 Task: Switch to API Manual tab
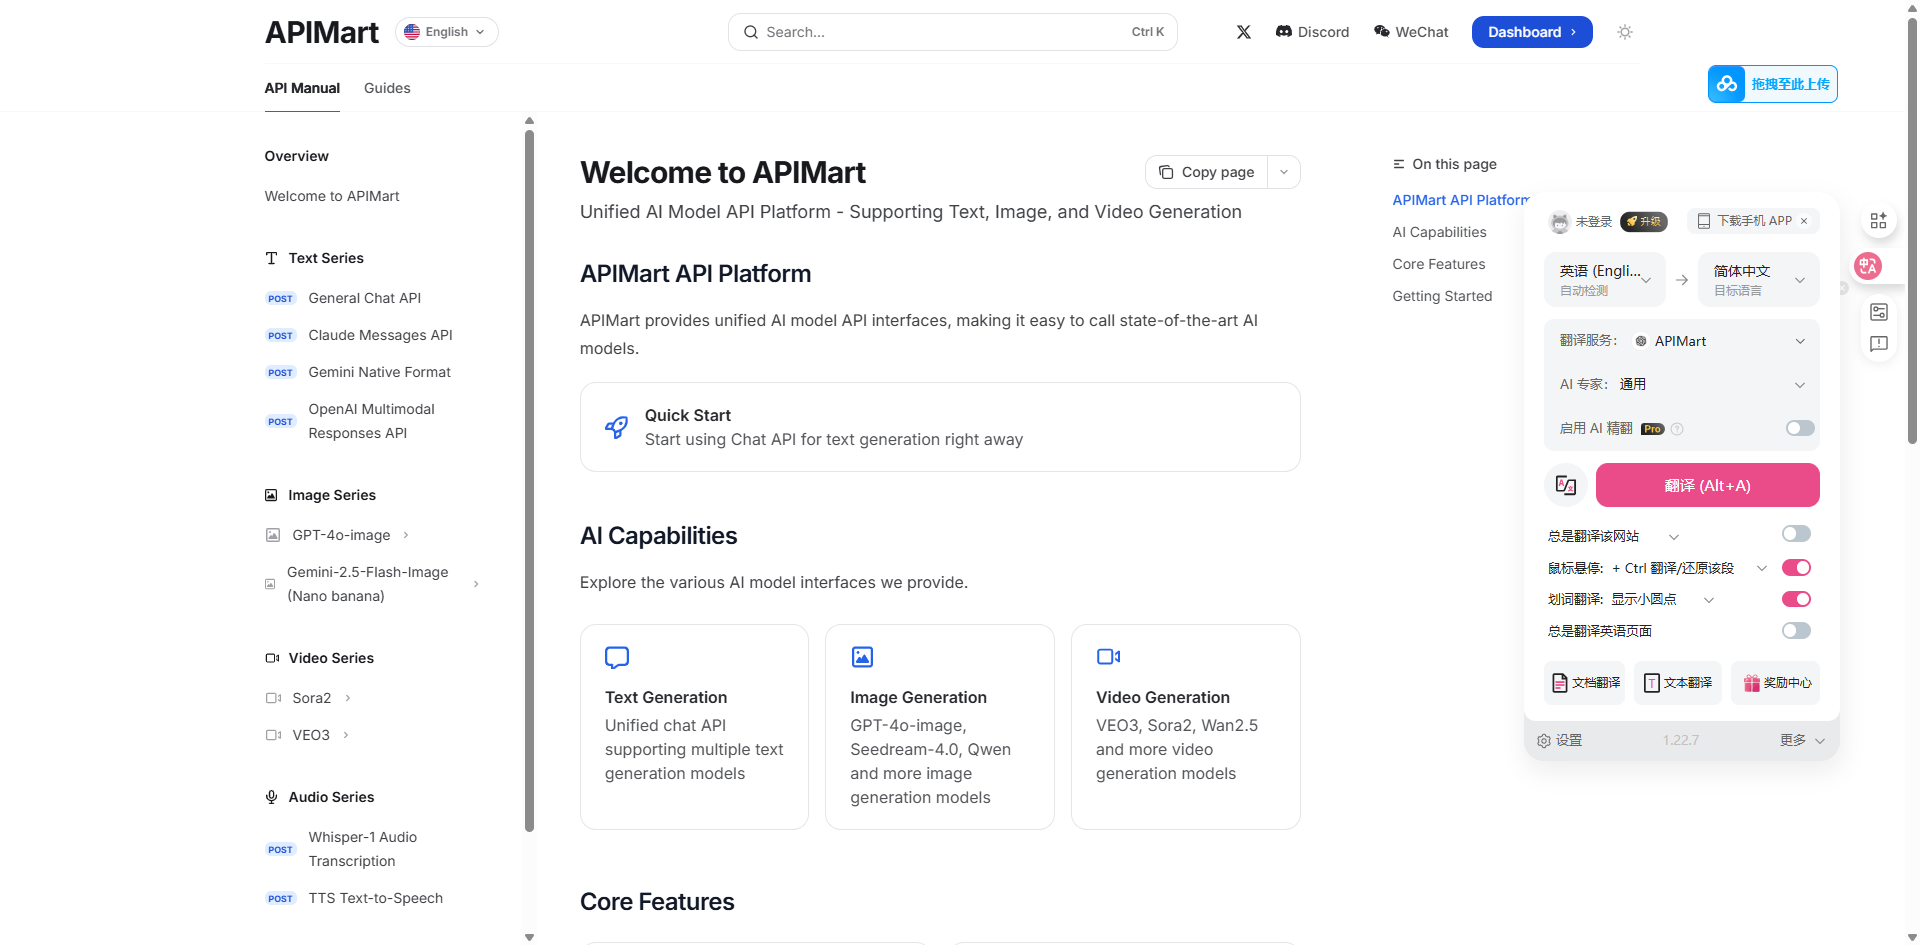pyautogui.click(x=302, y=88)
